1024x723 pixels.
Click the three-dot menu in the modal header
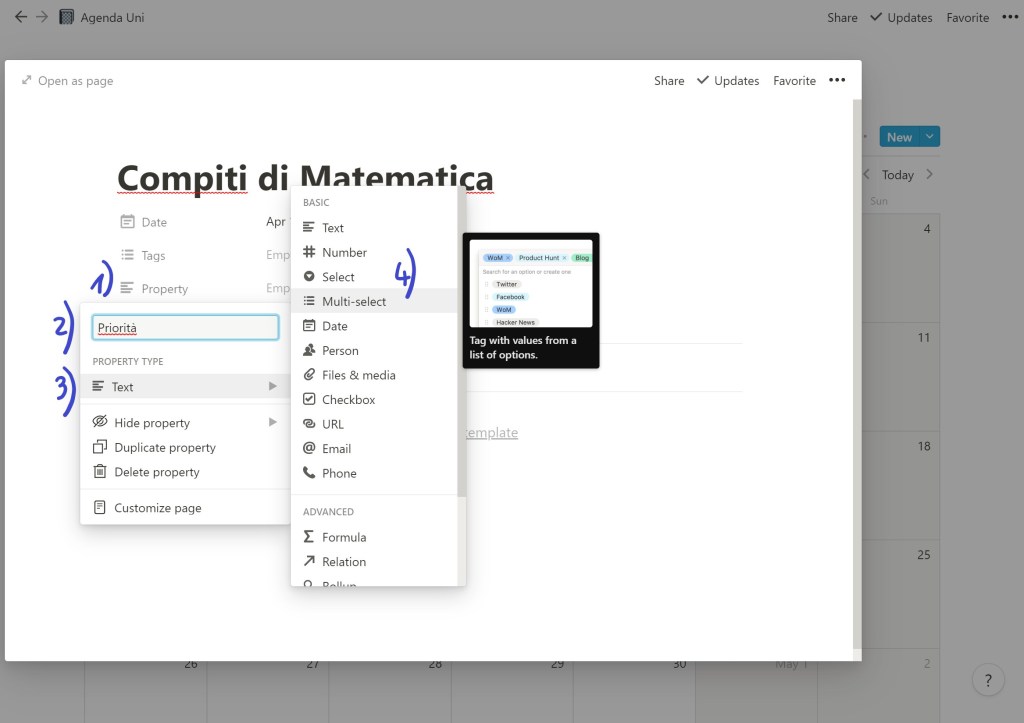[x=837, y=81]
